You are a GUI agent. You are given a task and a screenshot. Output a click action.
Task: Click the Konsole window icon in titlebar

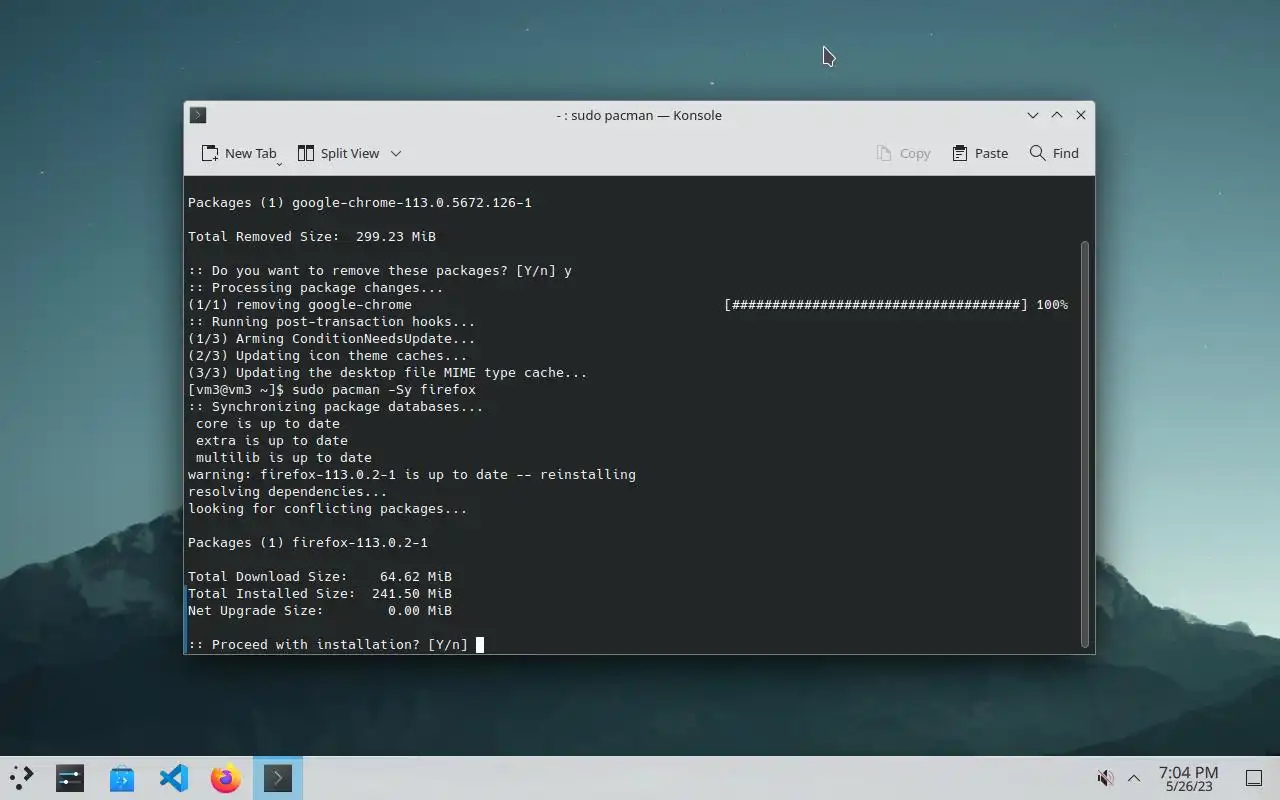(198, 115)
